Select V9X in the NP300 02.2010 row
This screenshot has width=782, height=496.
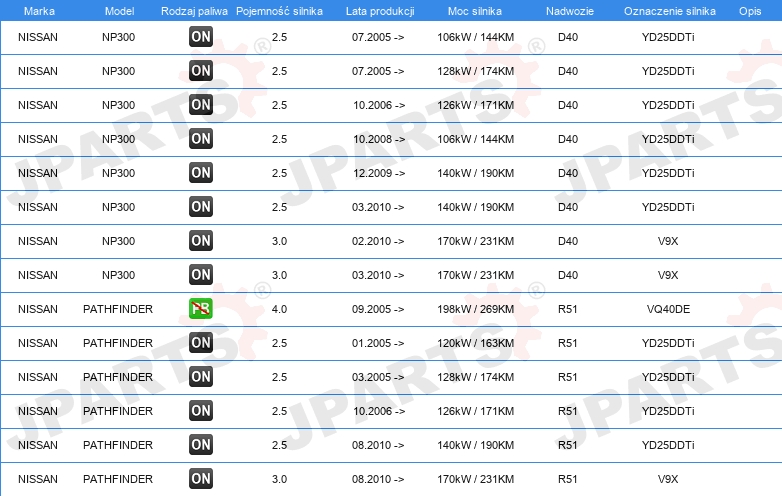point(668,241)
